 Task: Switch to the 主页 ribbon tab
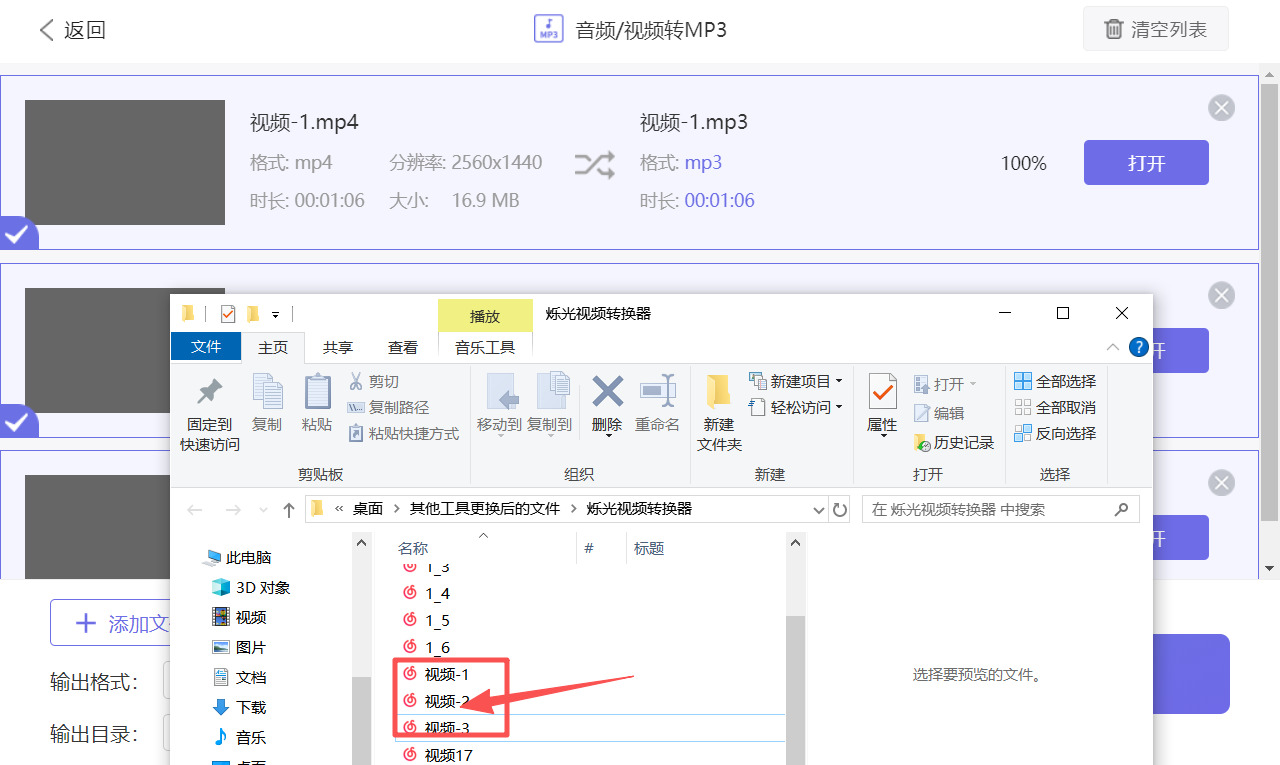273,347
